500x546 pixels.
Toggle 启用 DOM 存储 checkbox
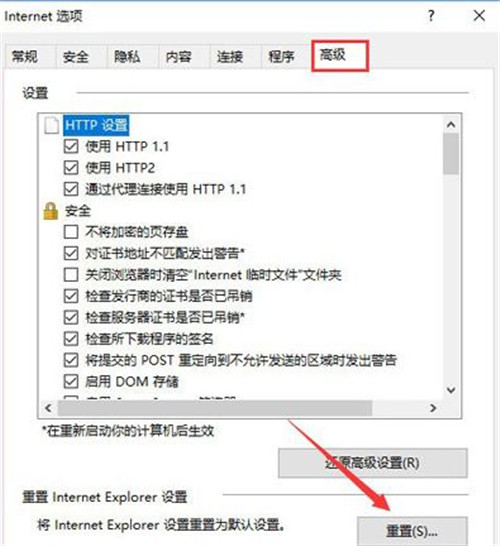[x=71, y=382]
